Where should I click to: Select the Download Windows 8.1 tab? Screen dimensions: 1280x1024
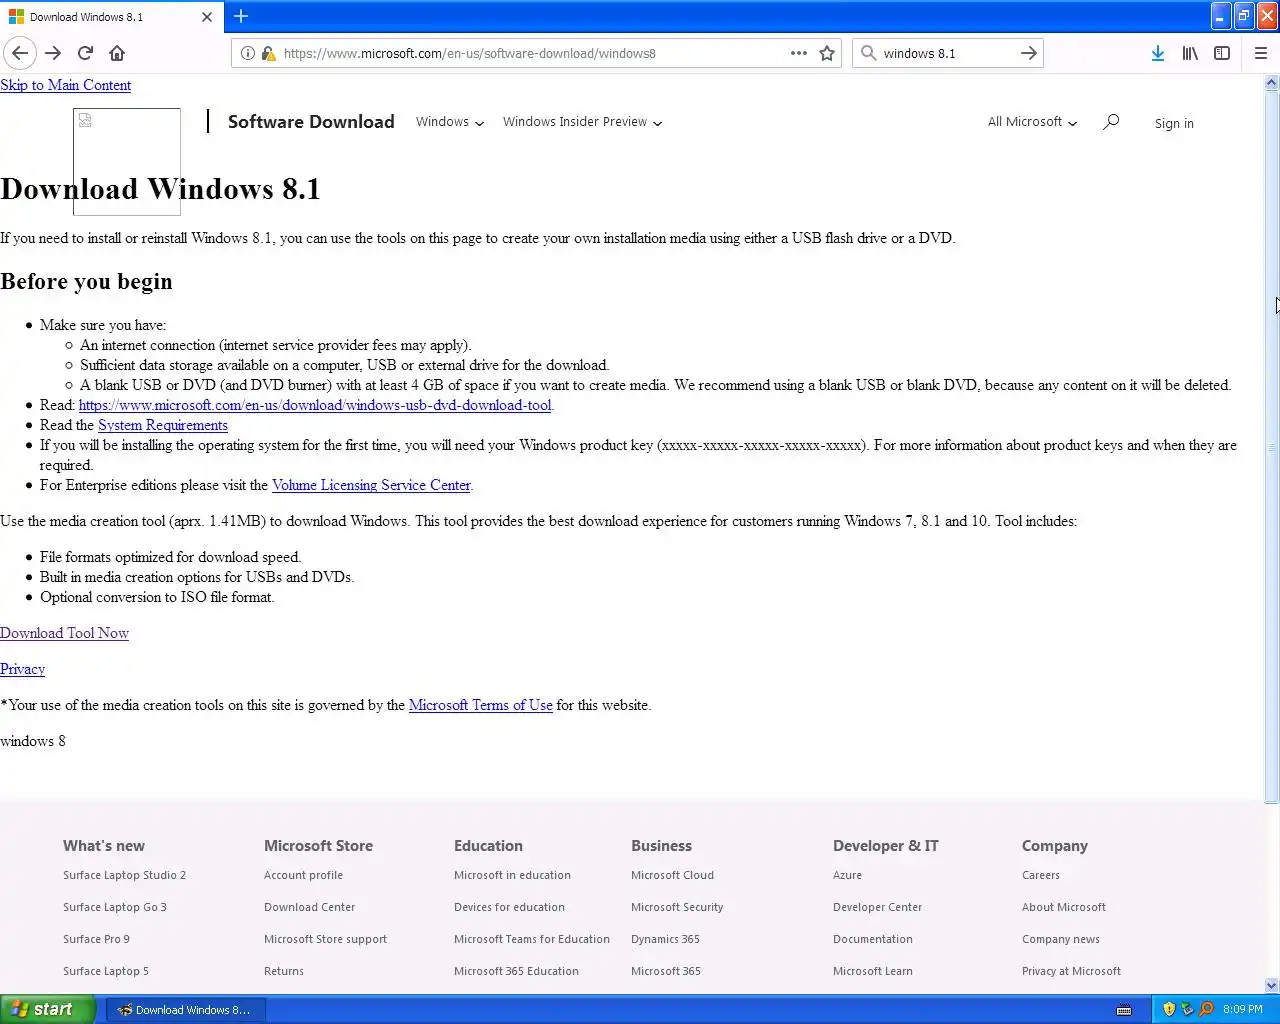click(x=110, y=17)
